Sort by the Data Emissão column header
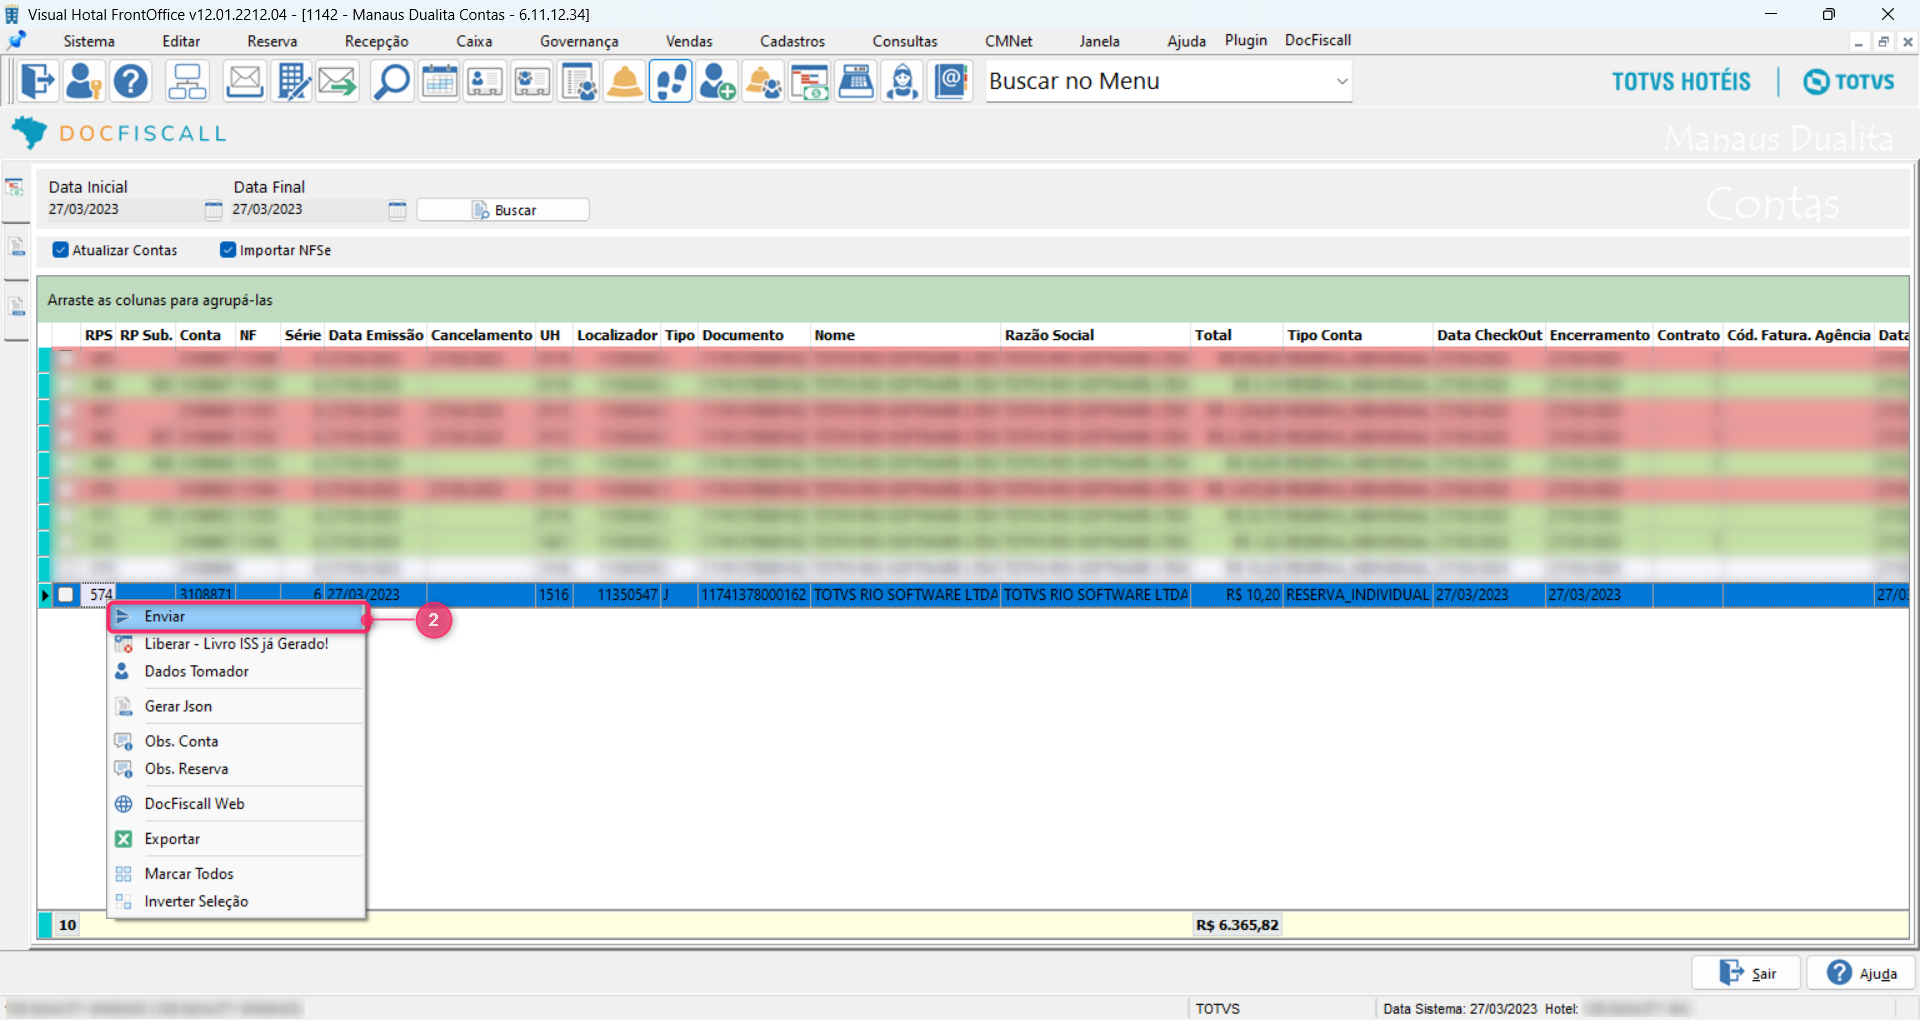The width and height of the screenshot is (1920, 1020). [x=376, y=335]
